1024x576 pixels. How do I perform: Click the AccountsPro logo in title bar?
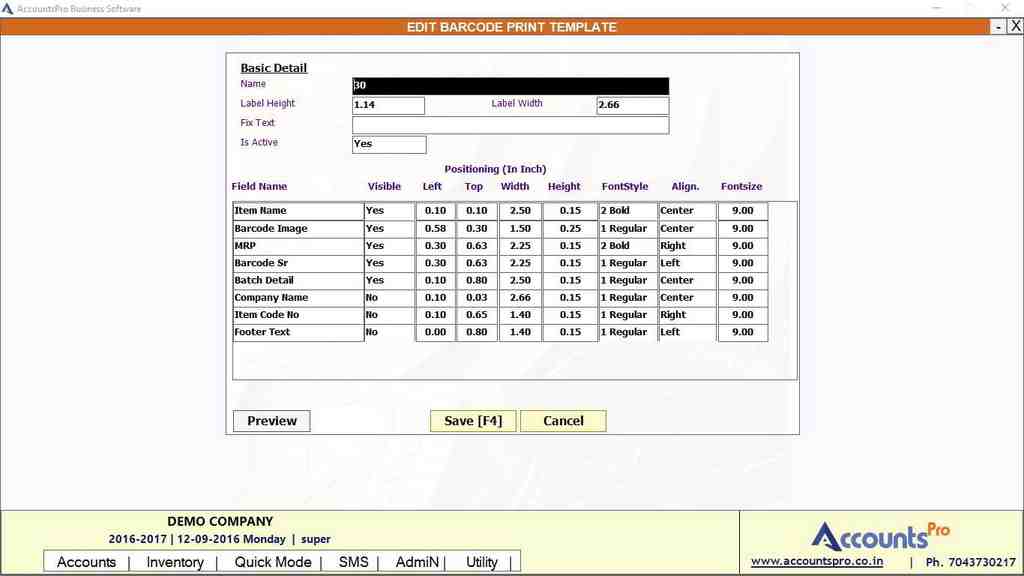pyautogui.click(x=8, y=9)
